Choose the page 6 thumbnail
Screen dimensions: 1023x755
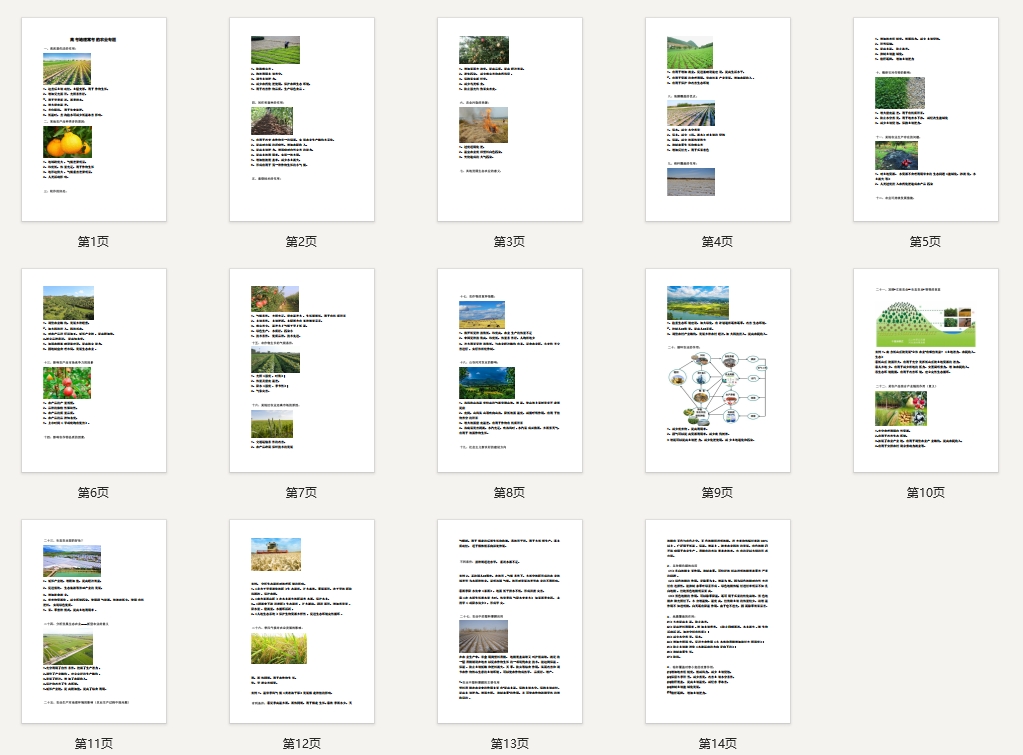tap(94, 371)
